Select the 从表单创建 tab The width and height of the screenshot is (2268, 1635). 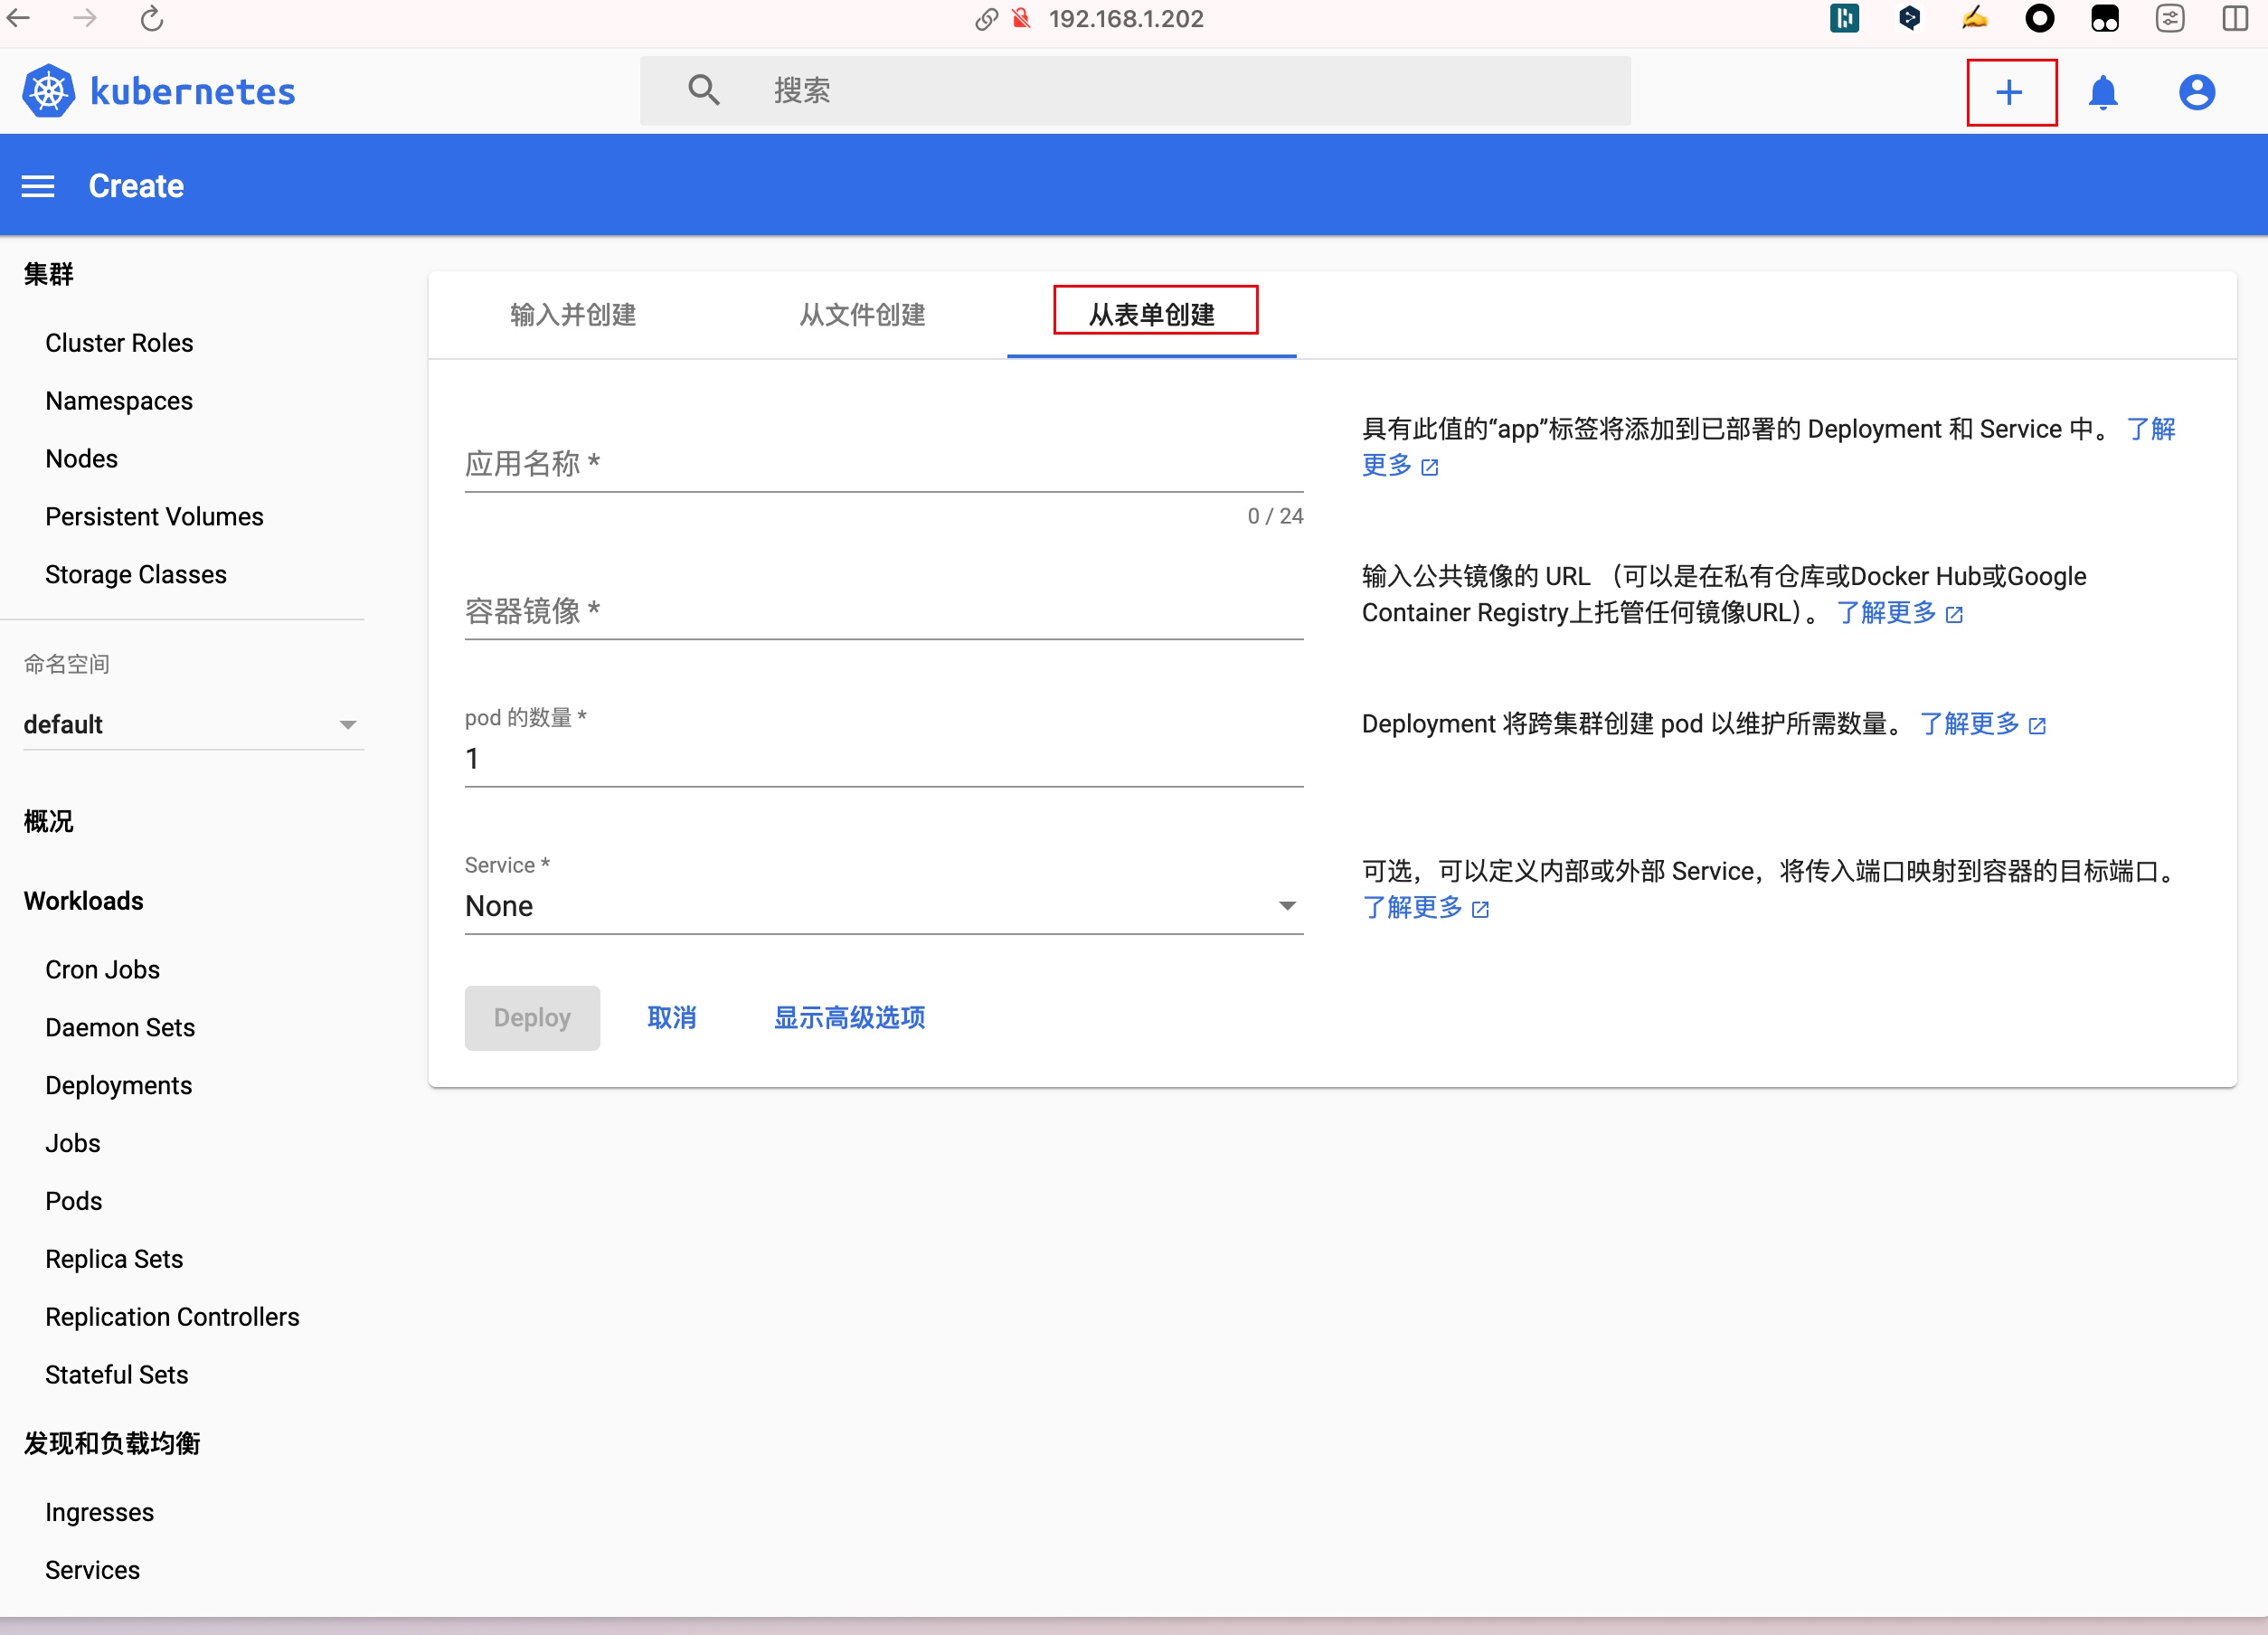click(1152, 315)
